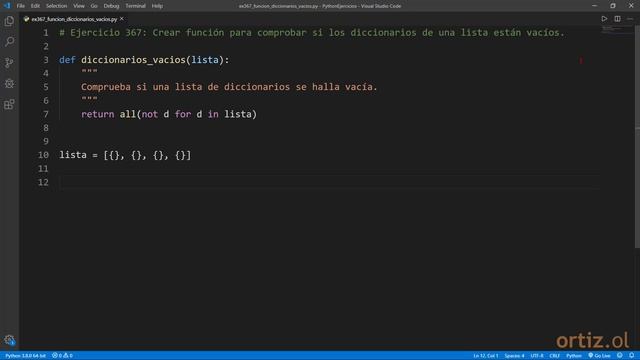Click line number 10 in the gutter

pyautogui.click(x=43, y=155)
